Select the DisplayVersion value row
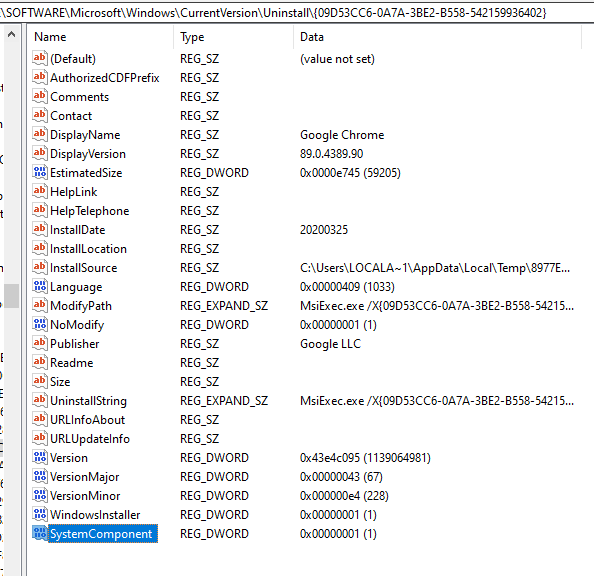 point(303,153)
